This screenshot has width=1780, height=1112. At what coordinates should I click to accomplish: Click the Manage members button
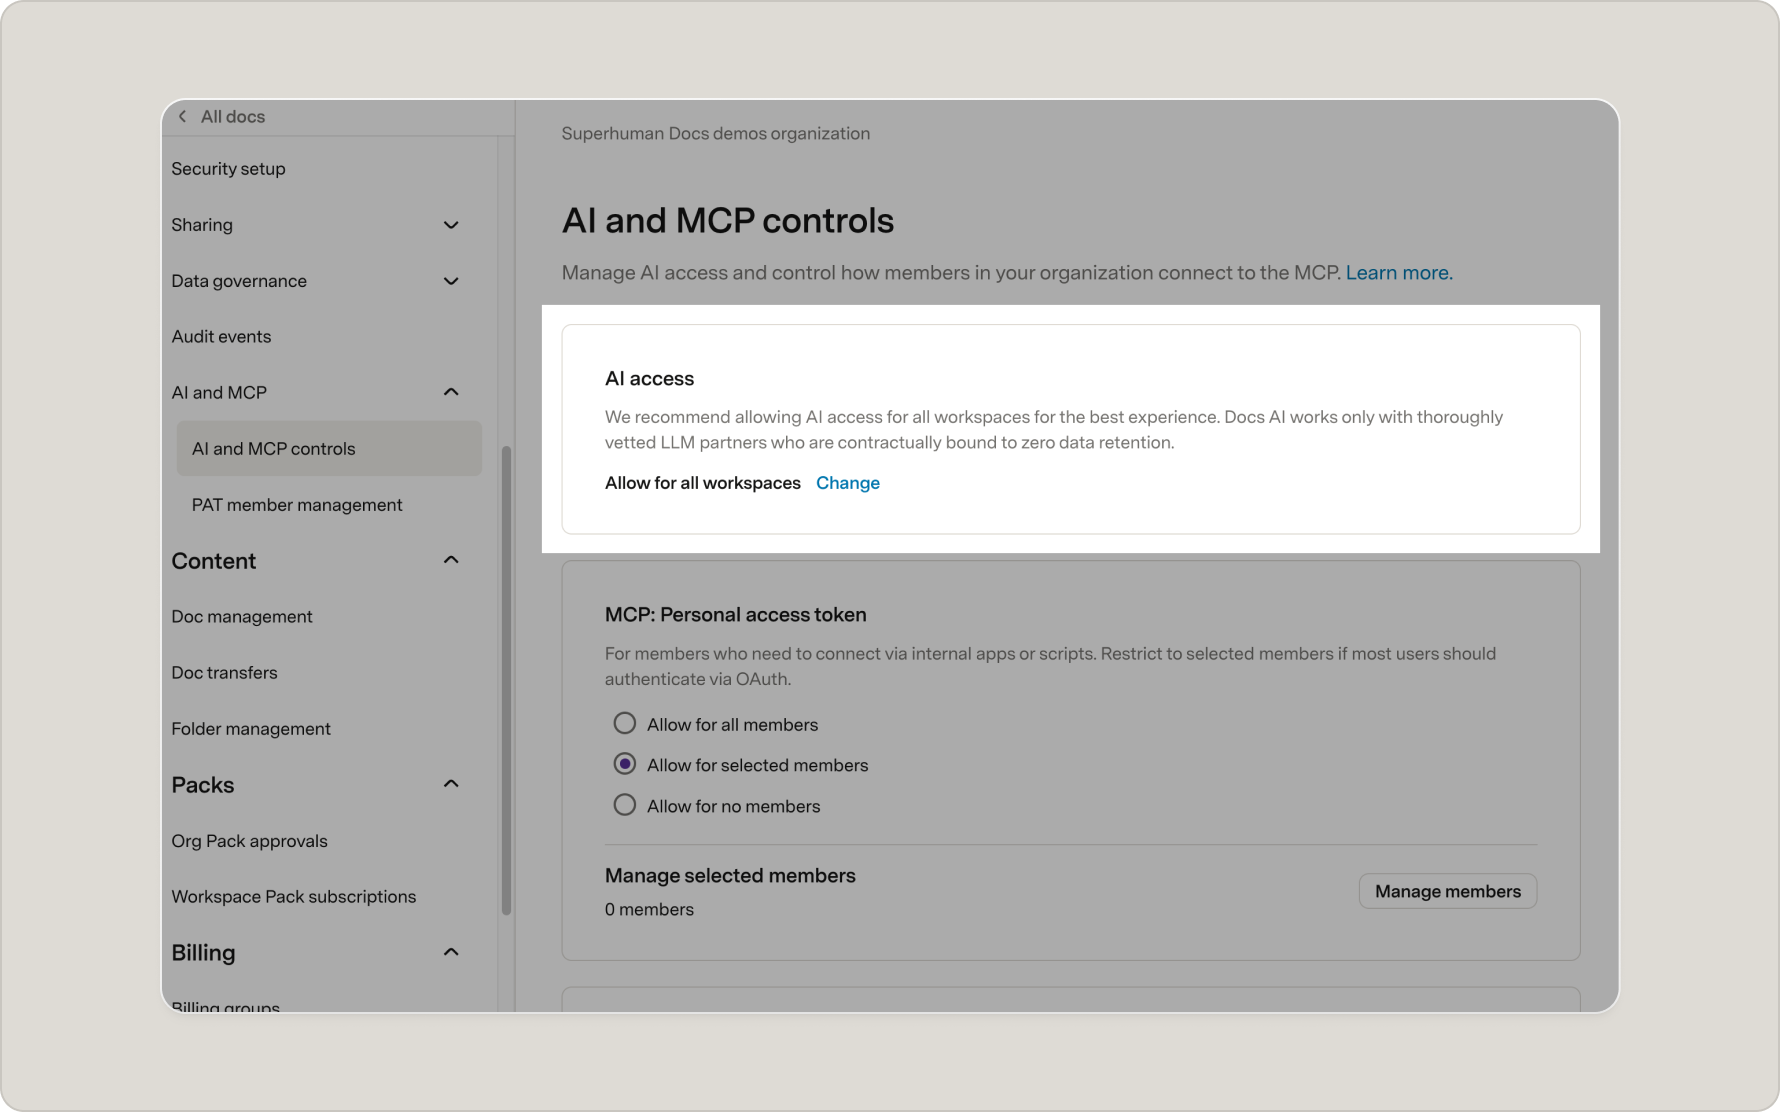pyautogui.click(x=1447, y=891)
